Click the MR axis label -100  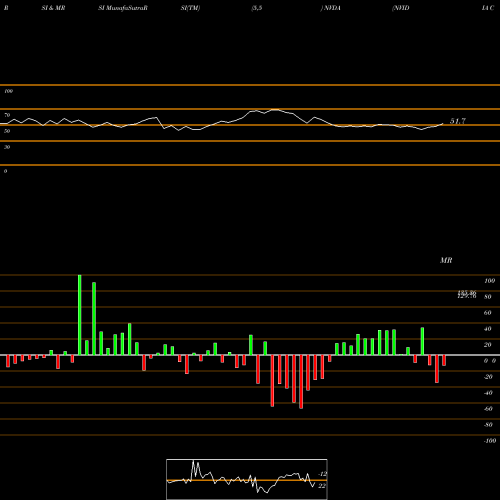pos(489,441)
